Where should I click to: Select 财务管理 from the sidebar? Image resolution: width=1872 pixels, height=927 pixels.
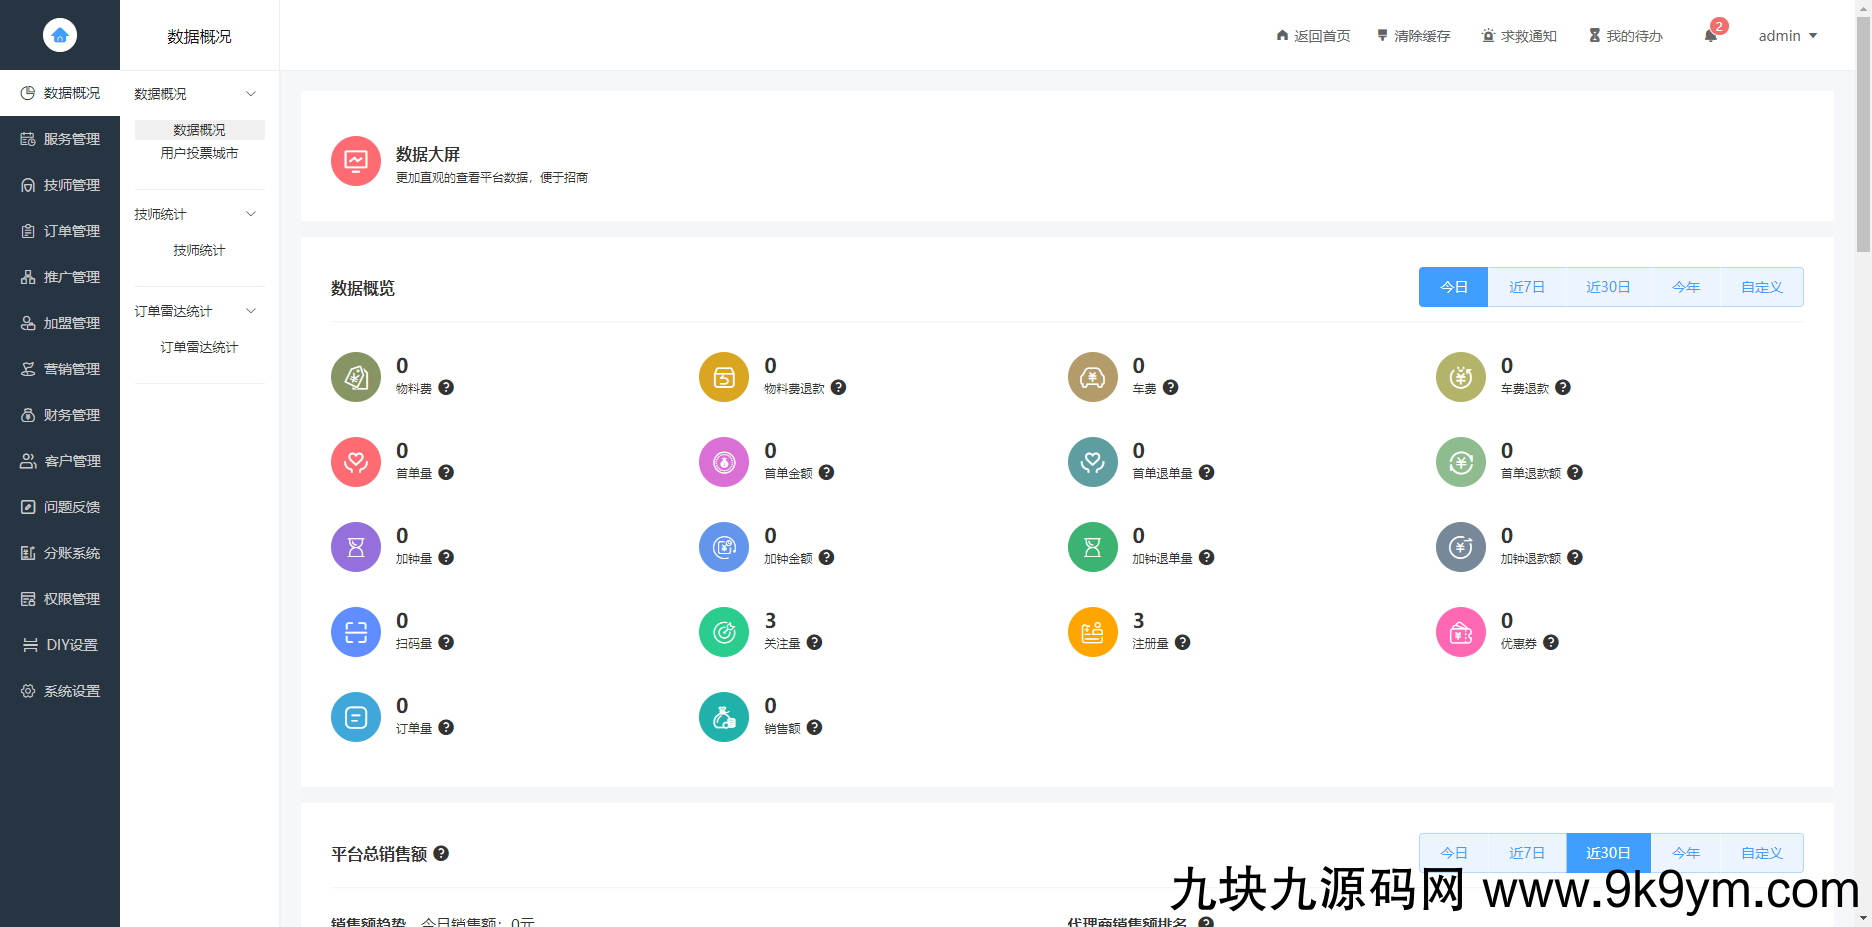click(x=60, y=414)
